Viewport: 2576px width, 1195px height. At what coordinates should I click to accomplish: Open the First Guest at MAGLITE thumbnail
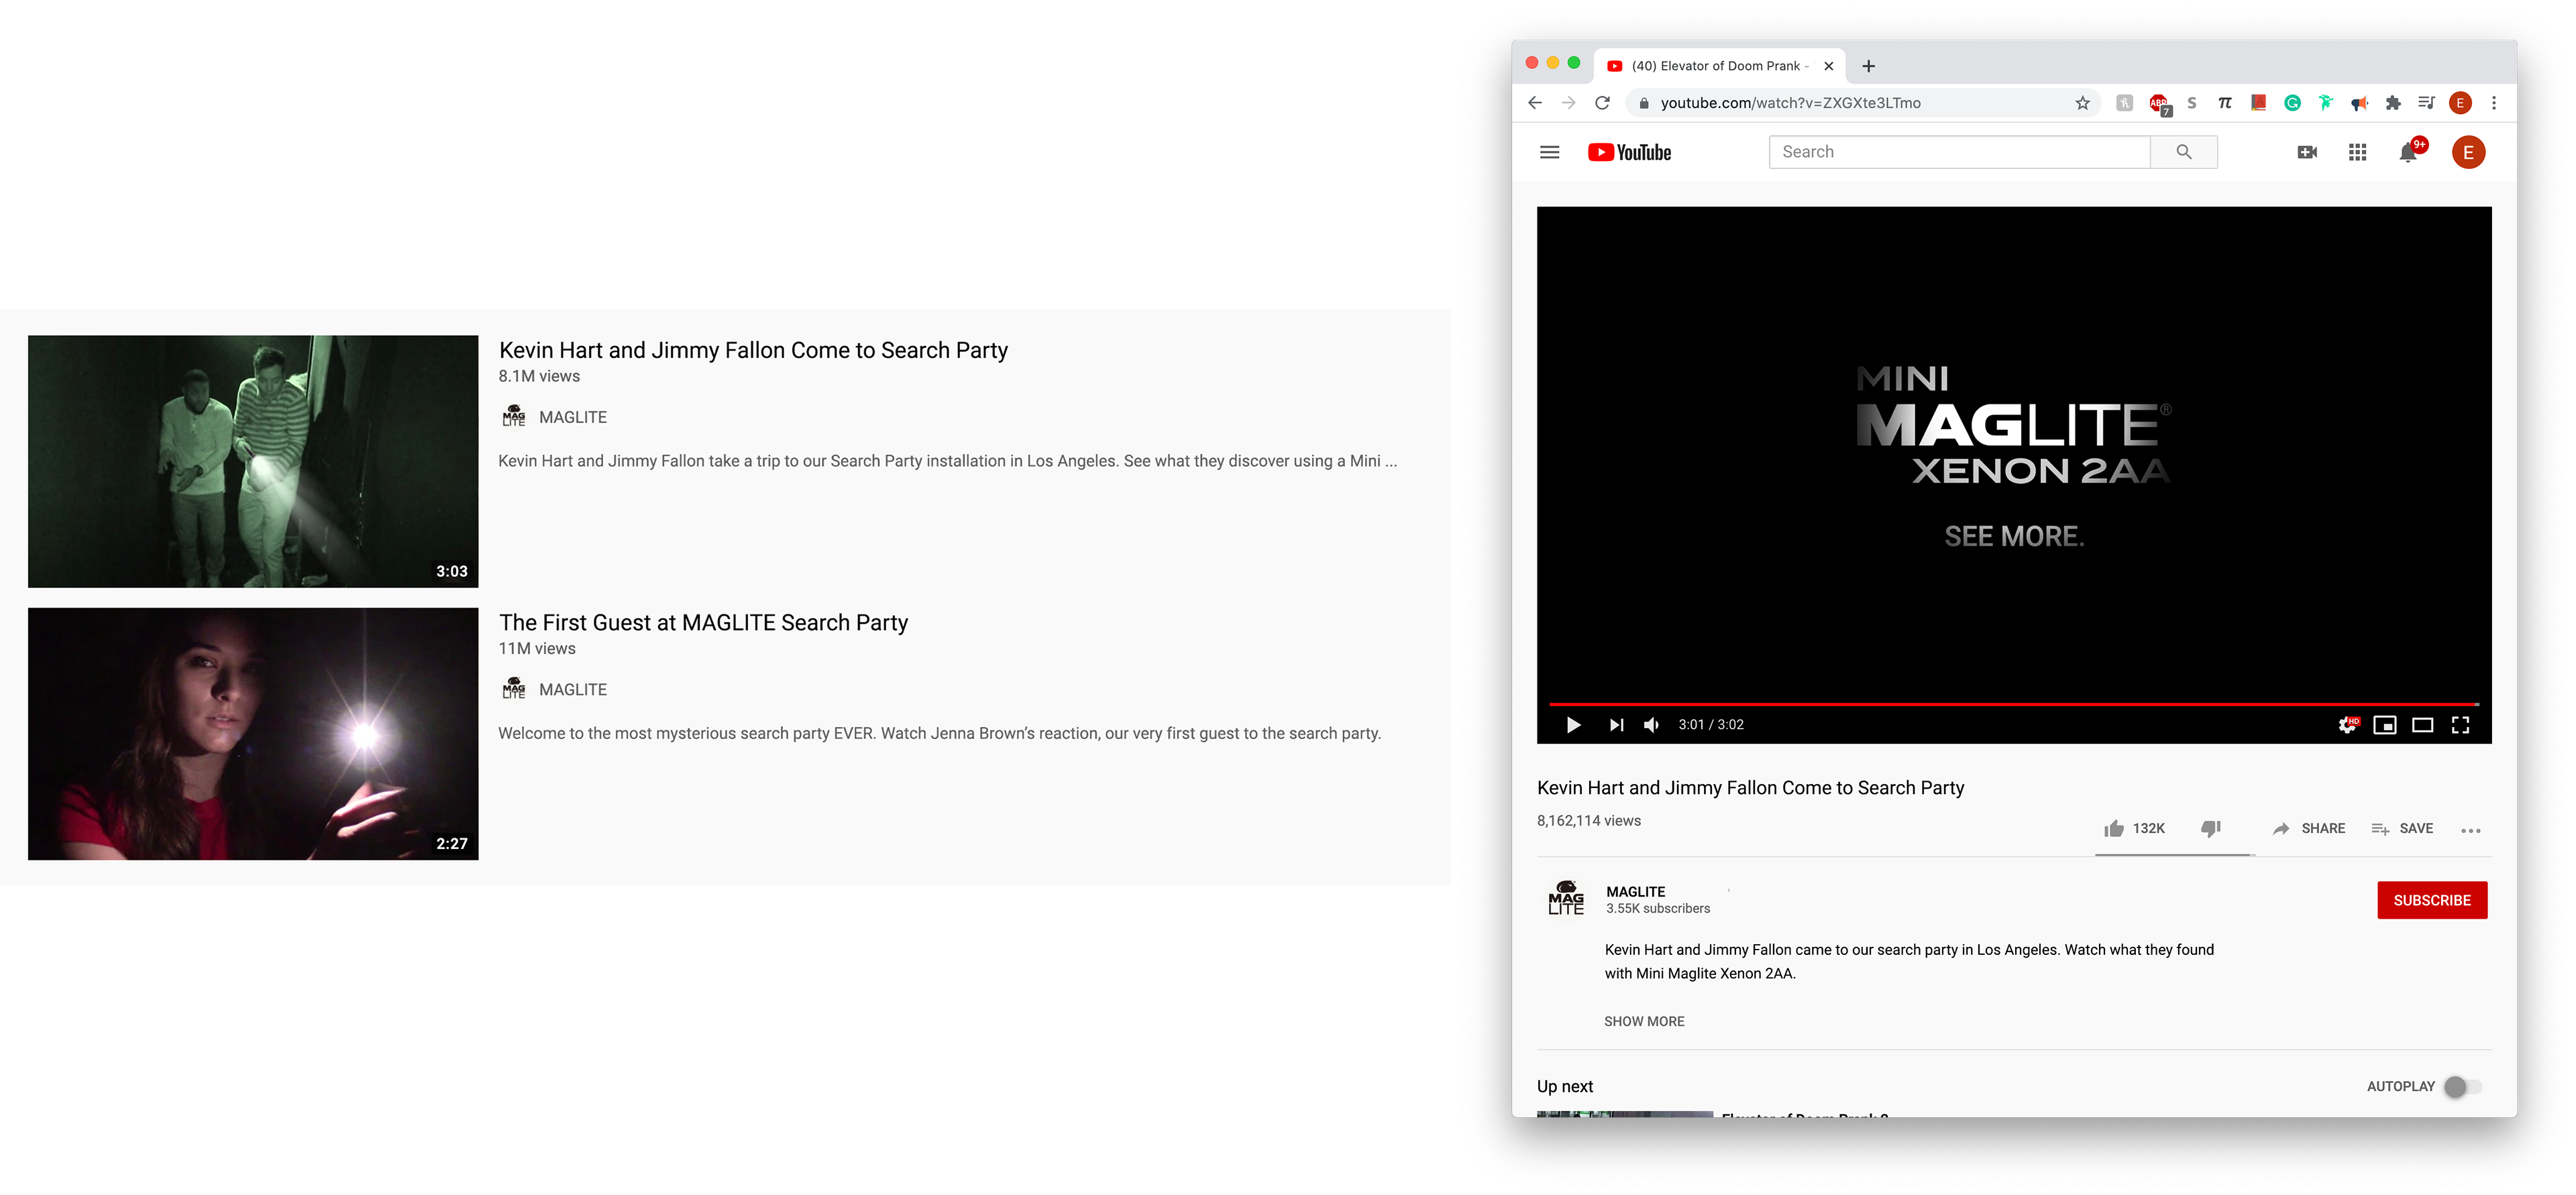click(253, 734)
